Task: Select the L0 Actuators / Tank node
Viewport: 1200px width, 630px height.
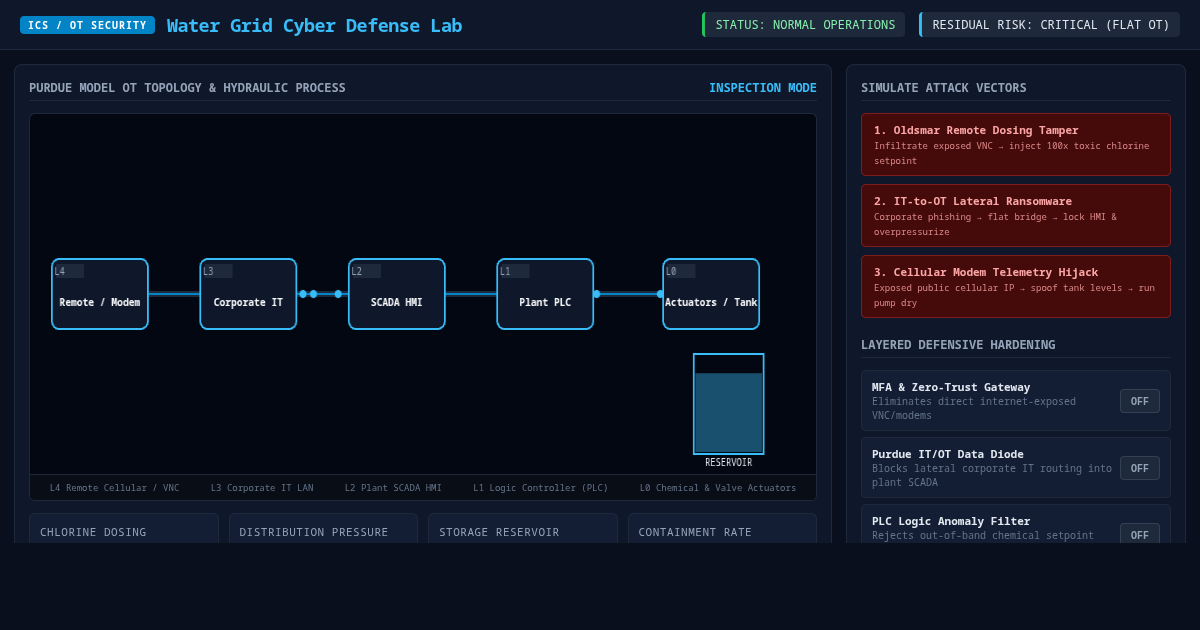Action: tap(711, 294)
